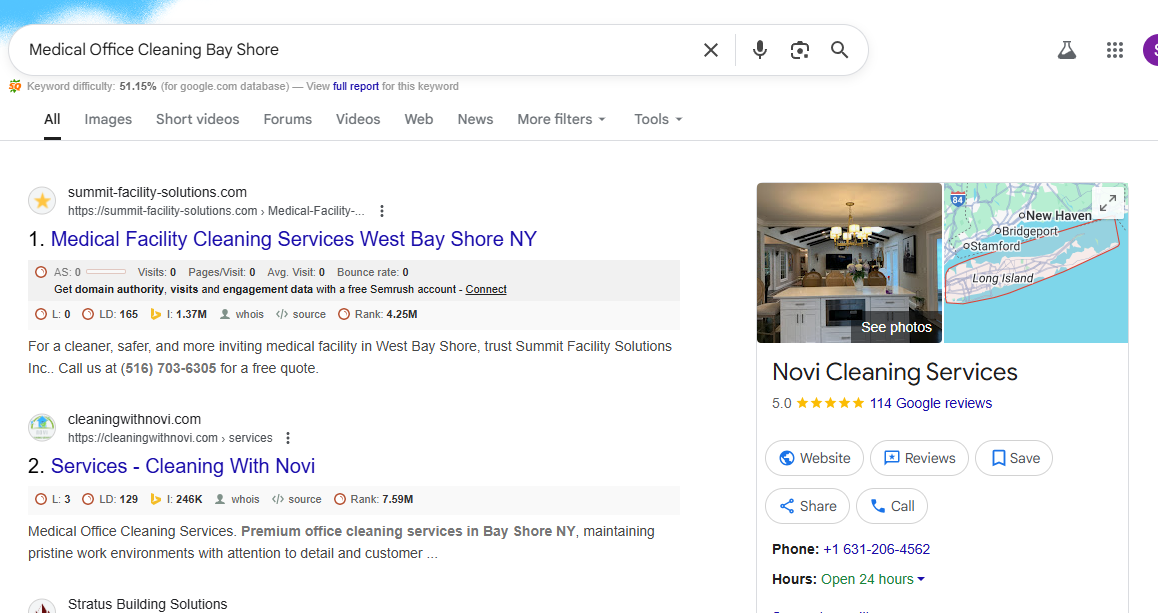Screen dimensions: 1158x613
Task: Open Search Labs flask icon
Action: pyautogui.click(x=1067, y=50)
